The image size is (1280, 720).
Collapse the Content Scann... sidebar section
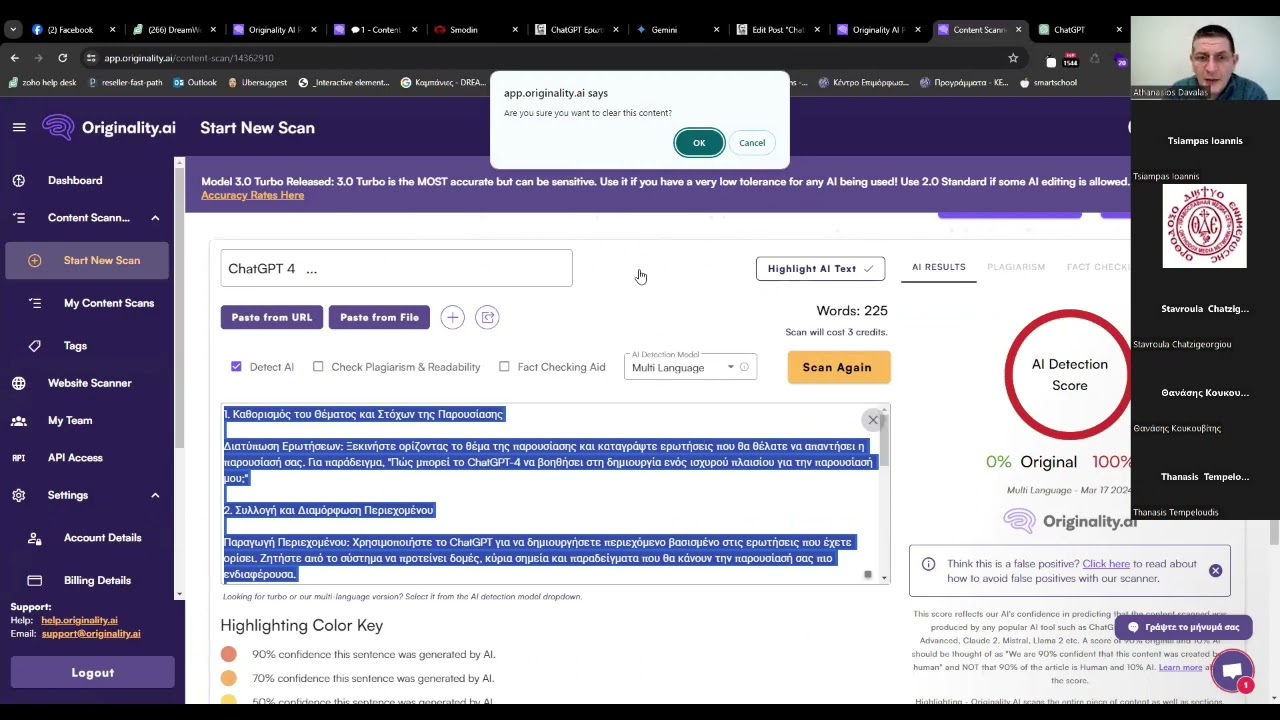tap(155, 218)
